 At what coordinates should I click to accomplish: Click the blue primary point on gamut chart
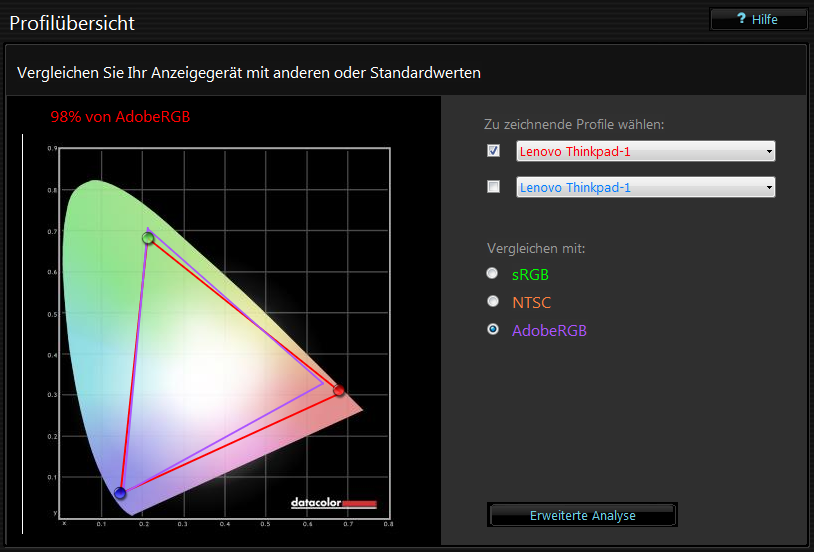[x=120, y=492]
